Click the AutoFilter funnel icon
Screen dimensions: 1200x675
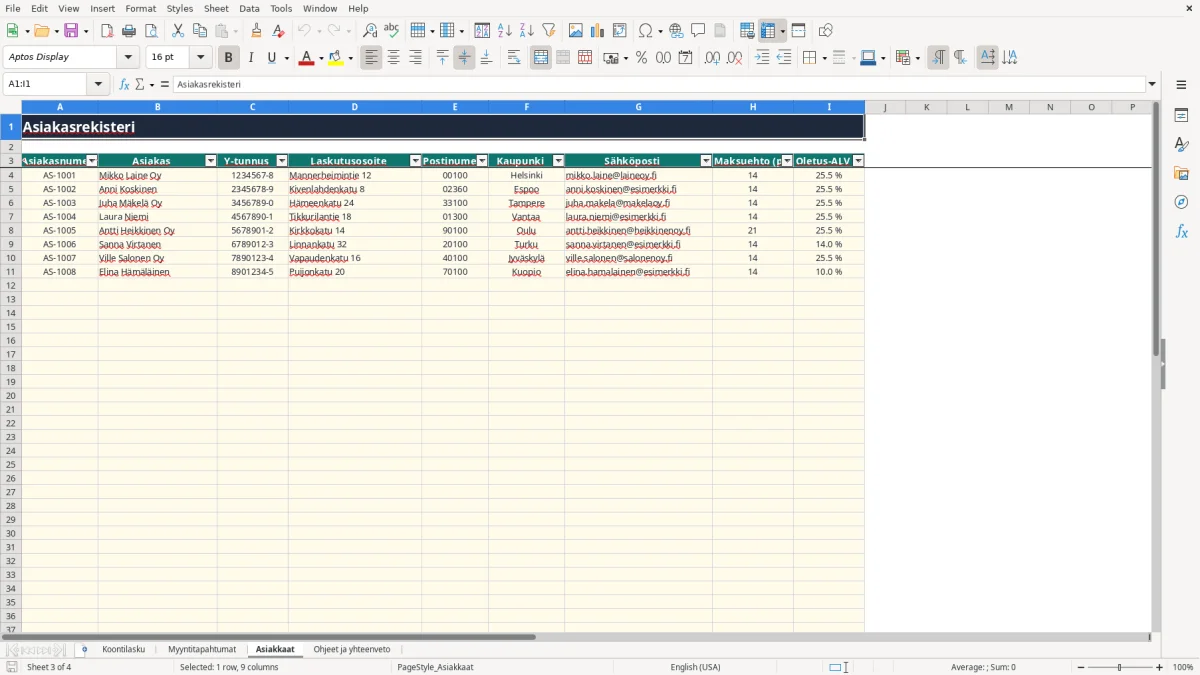pyautogui.click(x=549, y=31)
